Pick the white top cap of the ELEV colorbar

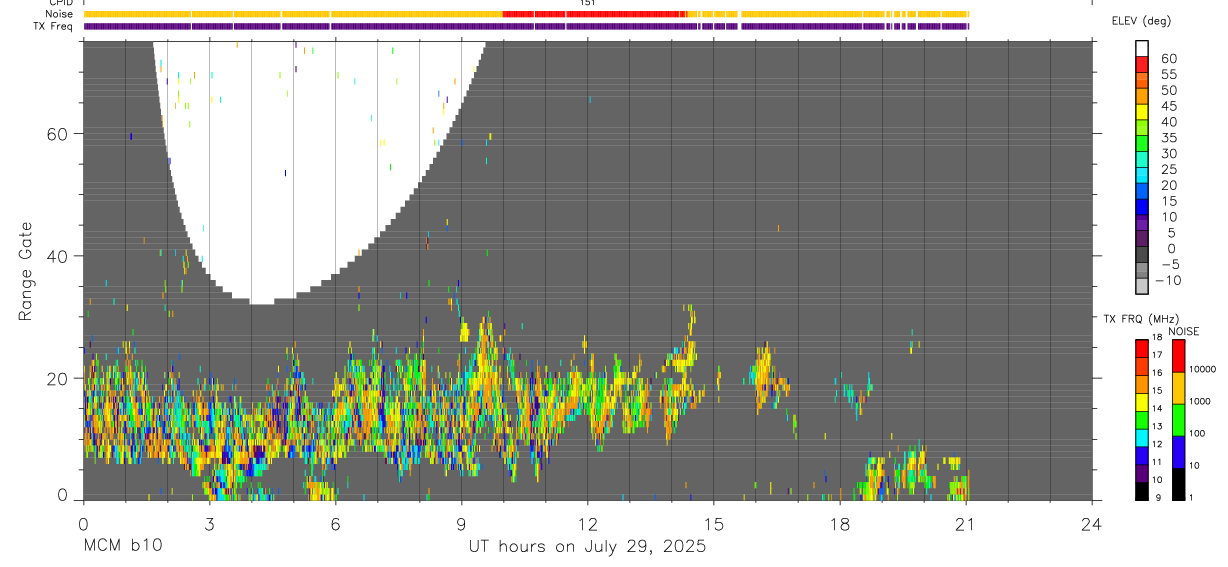(x=1142, y=48)
